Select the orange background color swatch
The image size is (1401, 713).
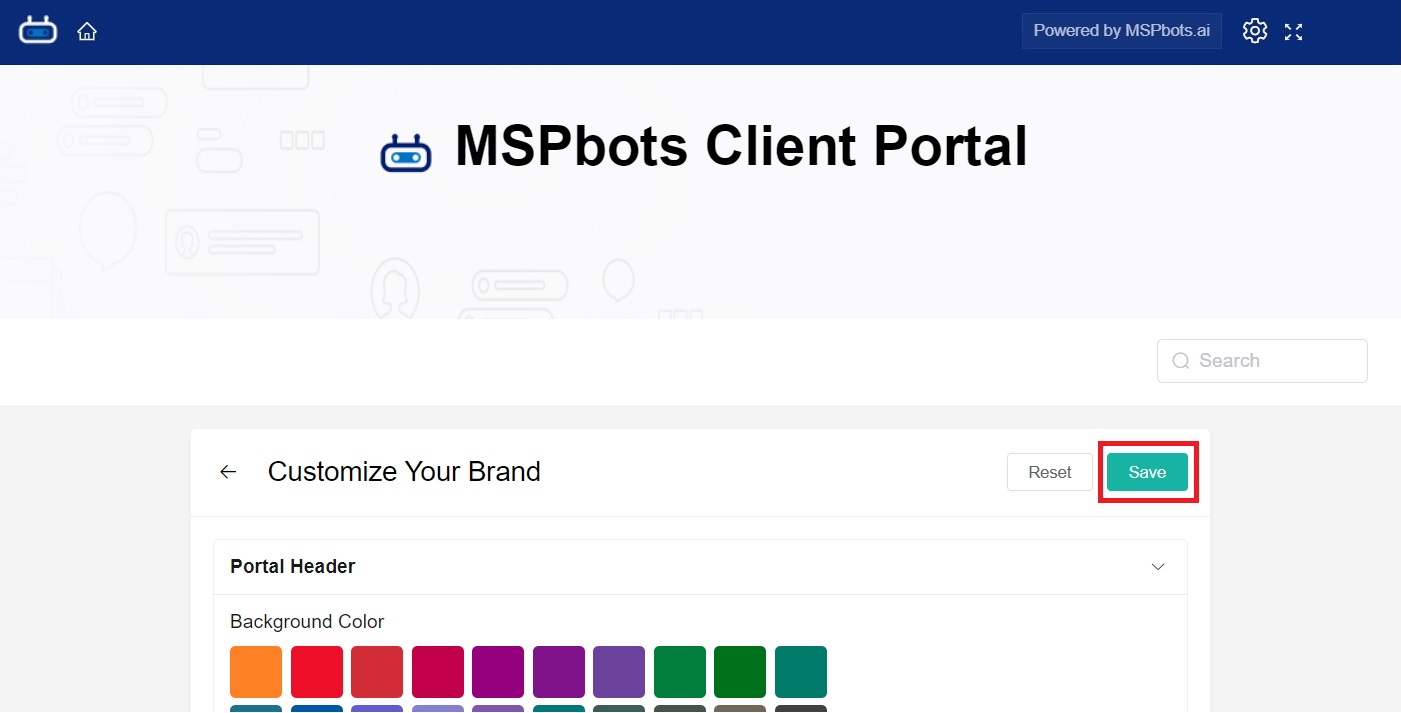(x=256, y=671)
